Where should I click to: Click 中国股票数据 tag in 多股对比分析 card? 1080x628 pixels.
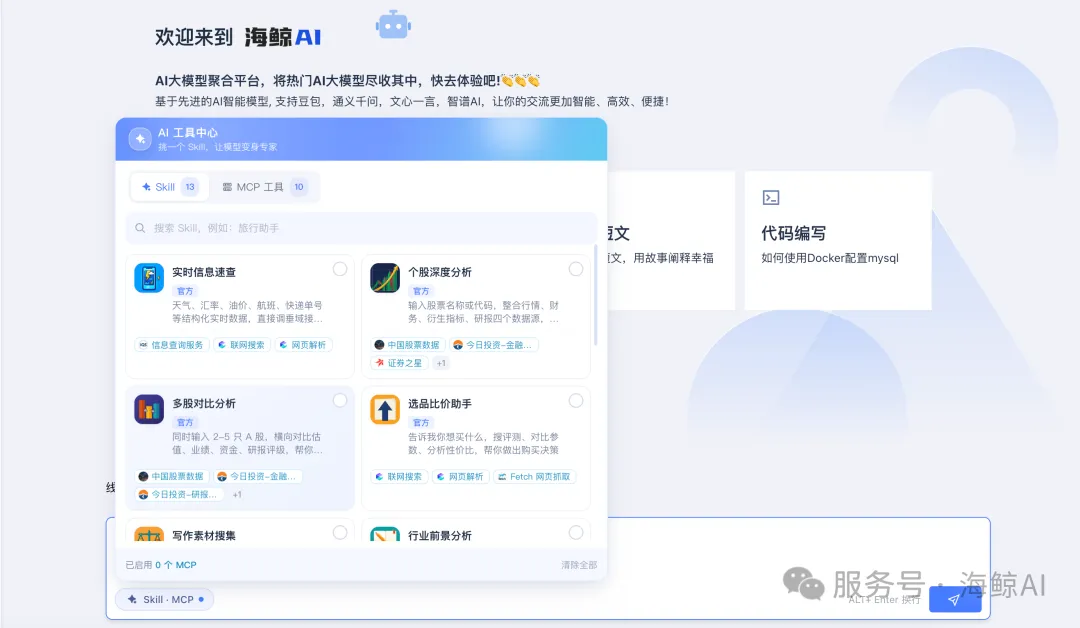click(x=172, y=477)
